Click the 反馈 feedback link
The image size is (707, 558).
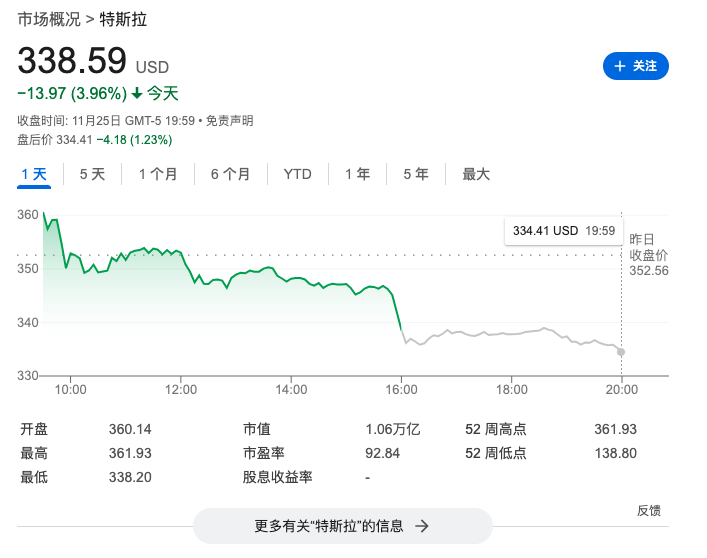[649, 510]
